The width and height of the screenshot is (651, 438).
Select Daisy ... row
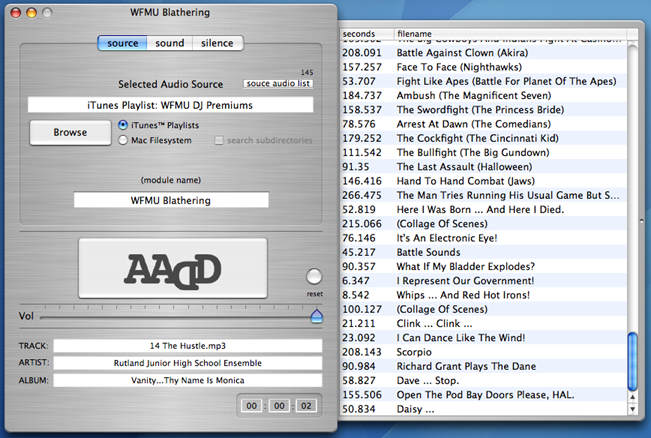(x=483, y=409)
